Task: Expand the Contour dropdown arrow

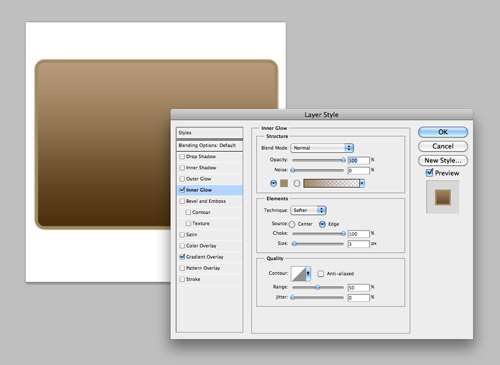Action: 308,274
